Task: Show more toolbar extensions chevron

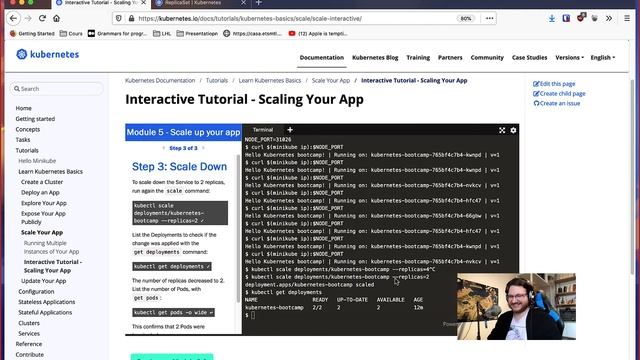Action: point(609,18)
